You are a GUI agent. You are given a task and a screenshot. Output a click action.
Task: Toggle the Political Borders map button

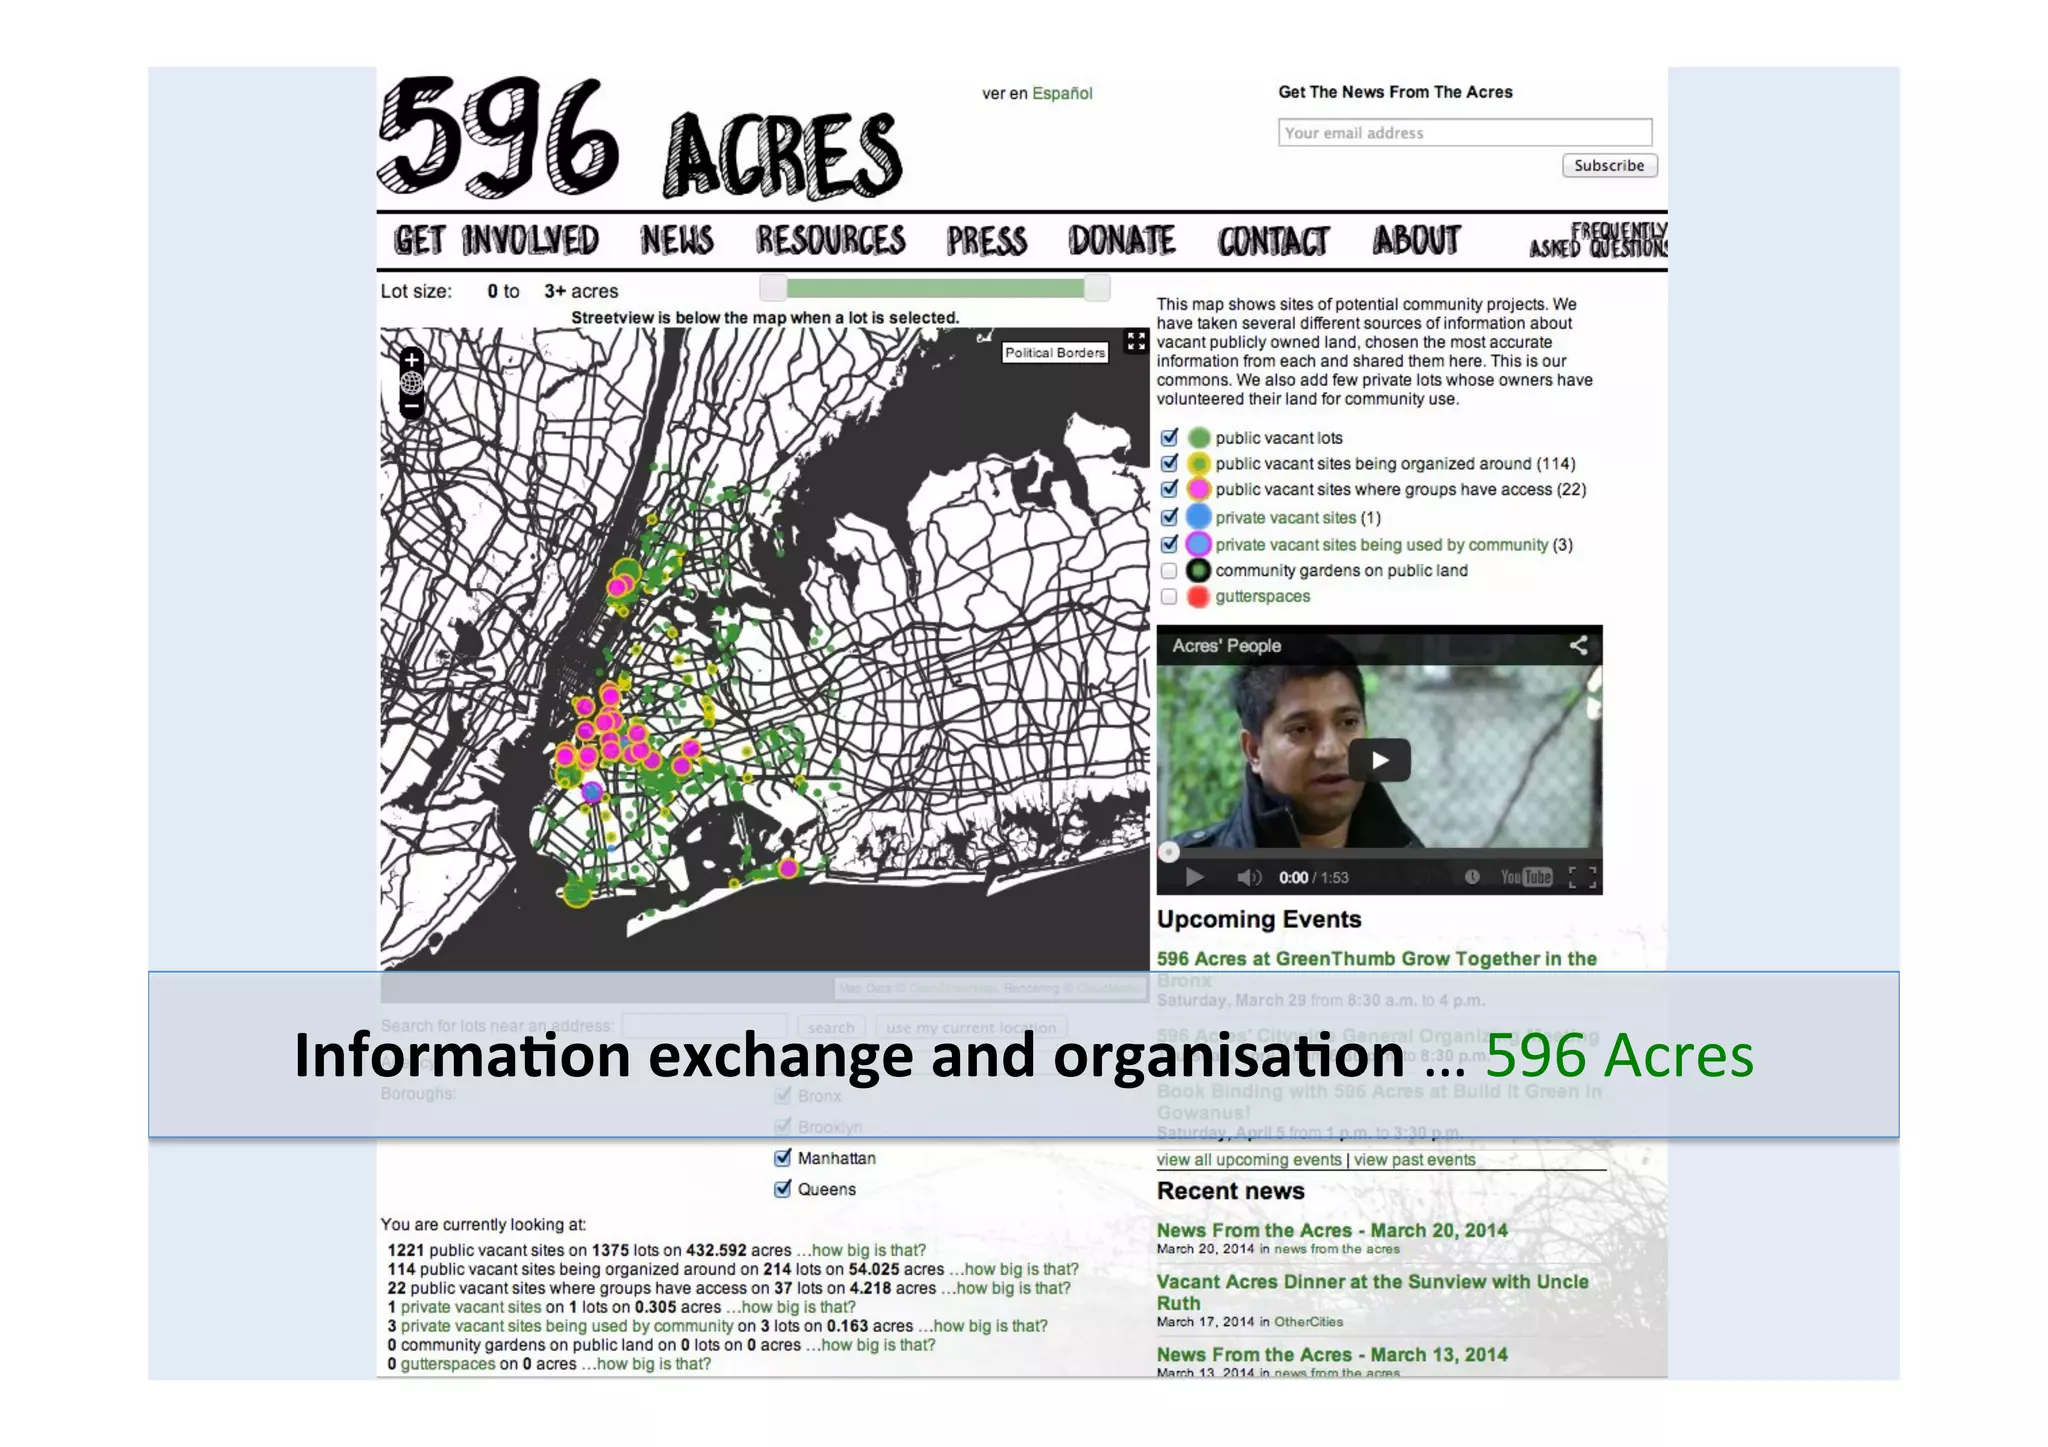tap(1055, 353)
